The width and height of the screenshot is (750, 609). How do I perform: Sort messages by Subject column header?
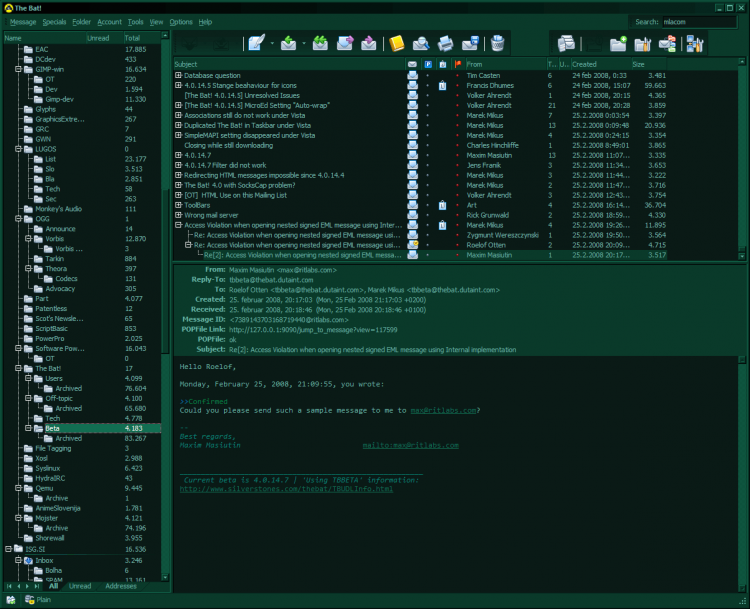[289, 64]
